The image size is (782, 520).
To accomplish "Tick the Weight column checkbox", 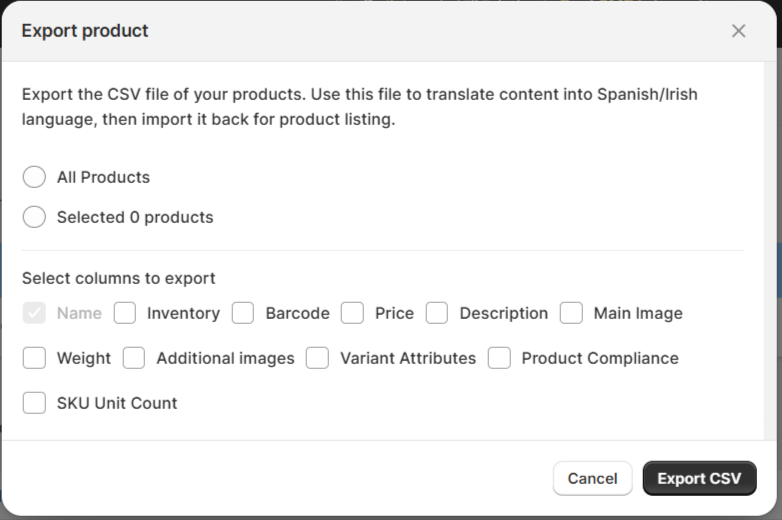I will pos(34,358).
